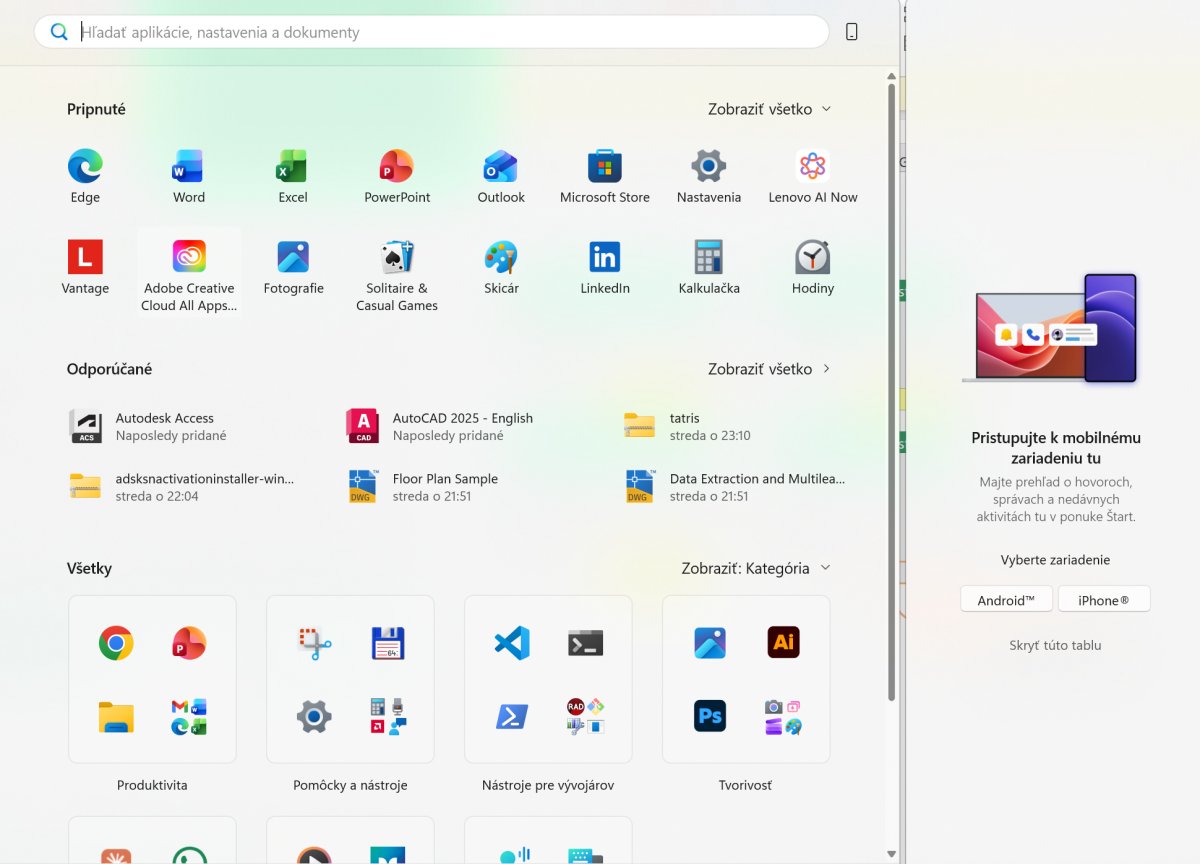The image size is (1200, 864).
Task: Open Visual Studio Code in Nástroje pre vývojárov
Action: tap(512, 643)
